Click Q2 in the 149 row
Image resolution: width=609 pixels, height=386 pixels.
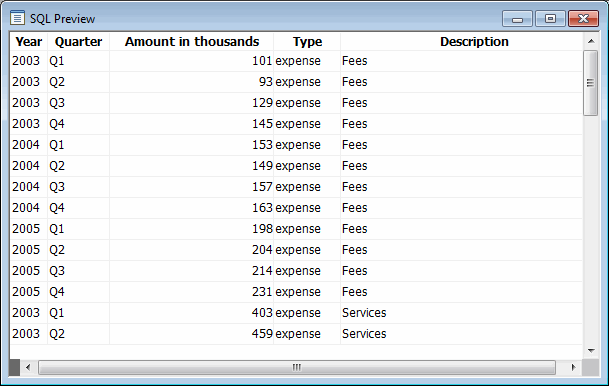[x=57, y=166]
